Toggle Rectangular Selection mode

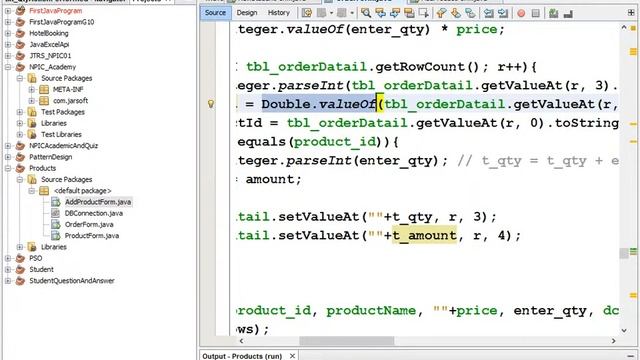[x=423, y=13]
